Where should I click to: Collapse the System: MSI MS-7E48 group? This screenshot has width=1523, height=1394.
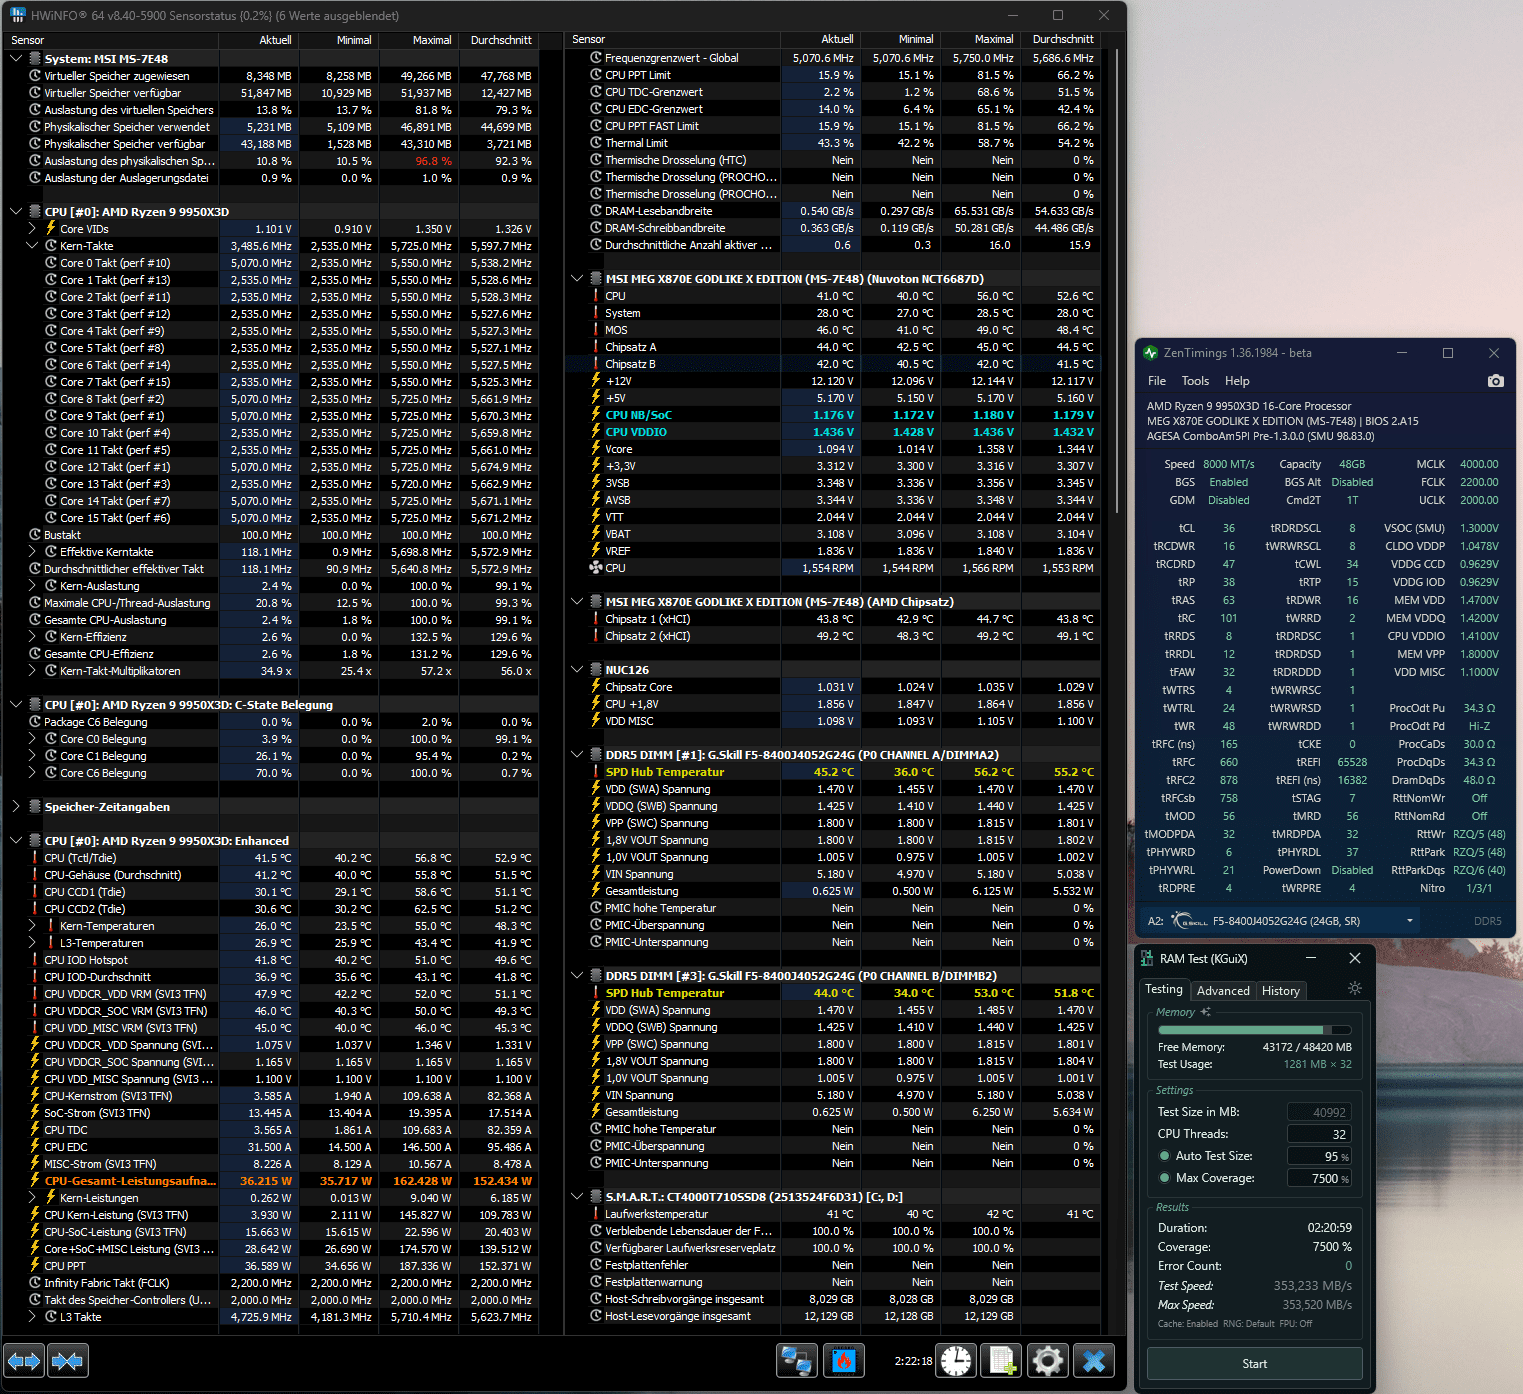[x=16, y=59]
